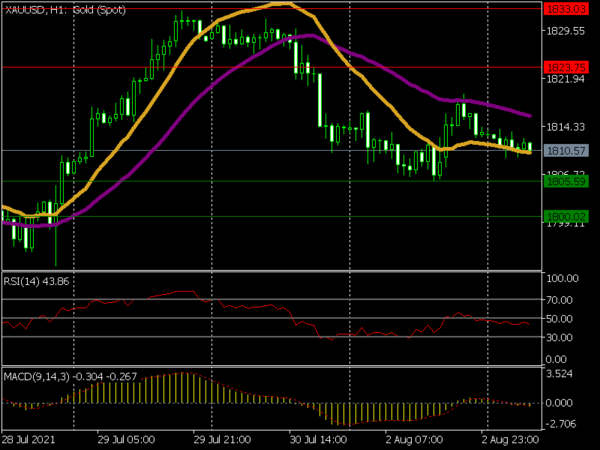The height and width of the screenshot is (450, 600).
Task: Click the 29 Jul 21:00 time label
Action: click(222, 439)
